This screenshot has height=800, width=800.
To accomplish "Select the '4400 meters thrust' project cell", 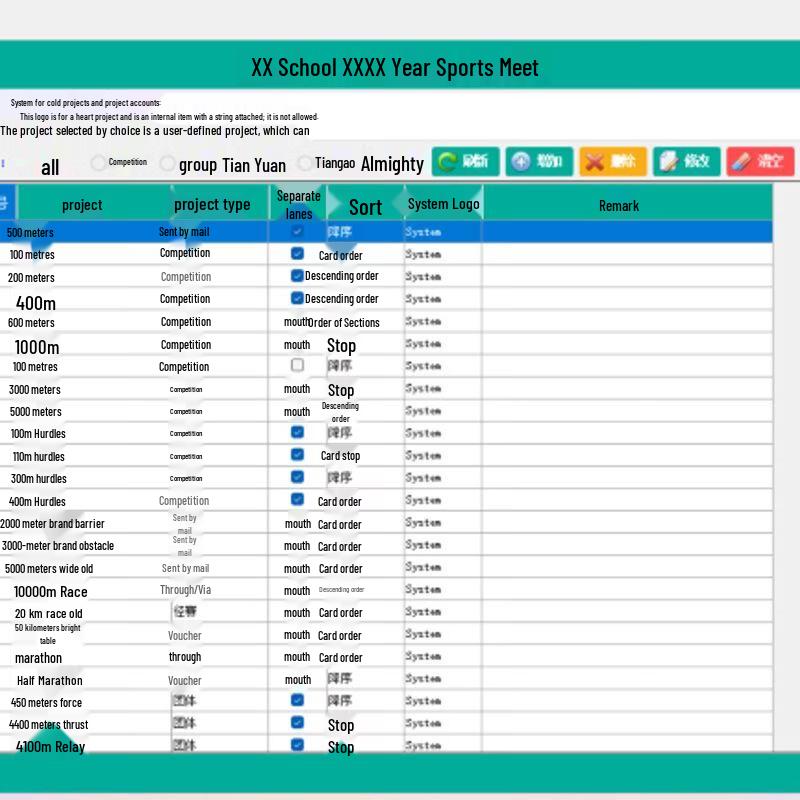I will [x=48, y=724].
